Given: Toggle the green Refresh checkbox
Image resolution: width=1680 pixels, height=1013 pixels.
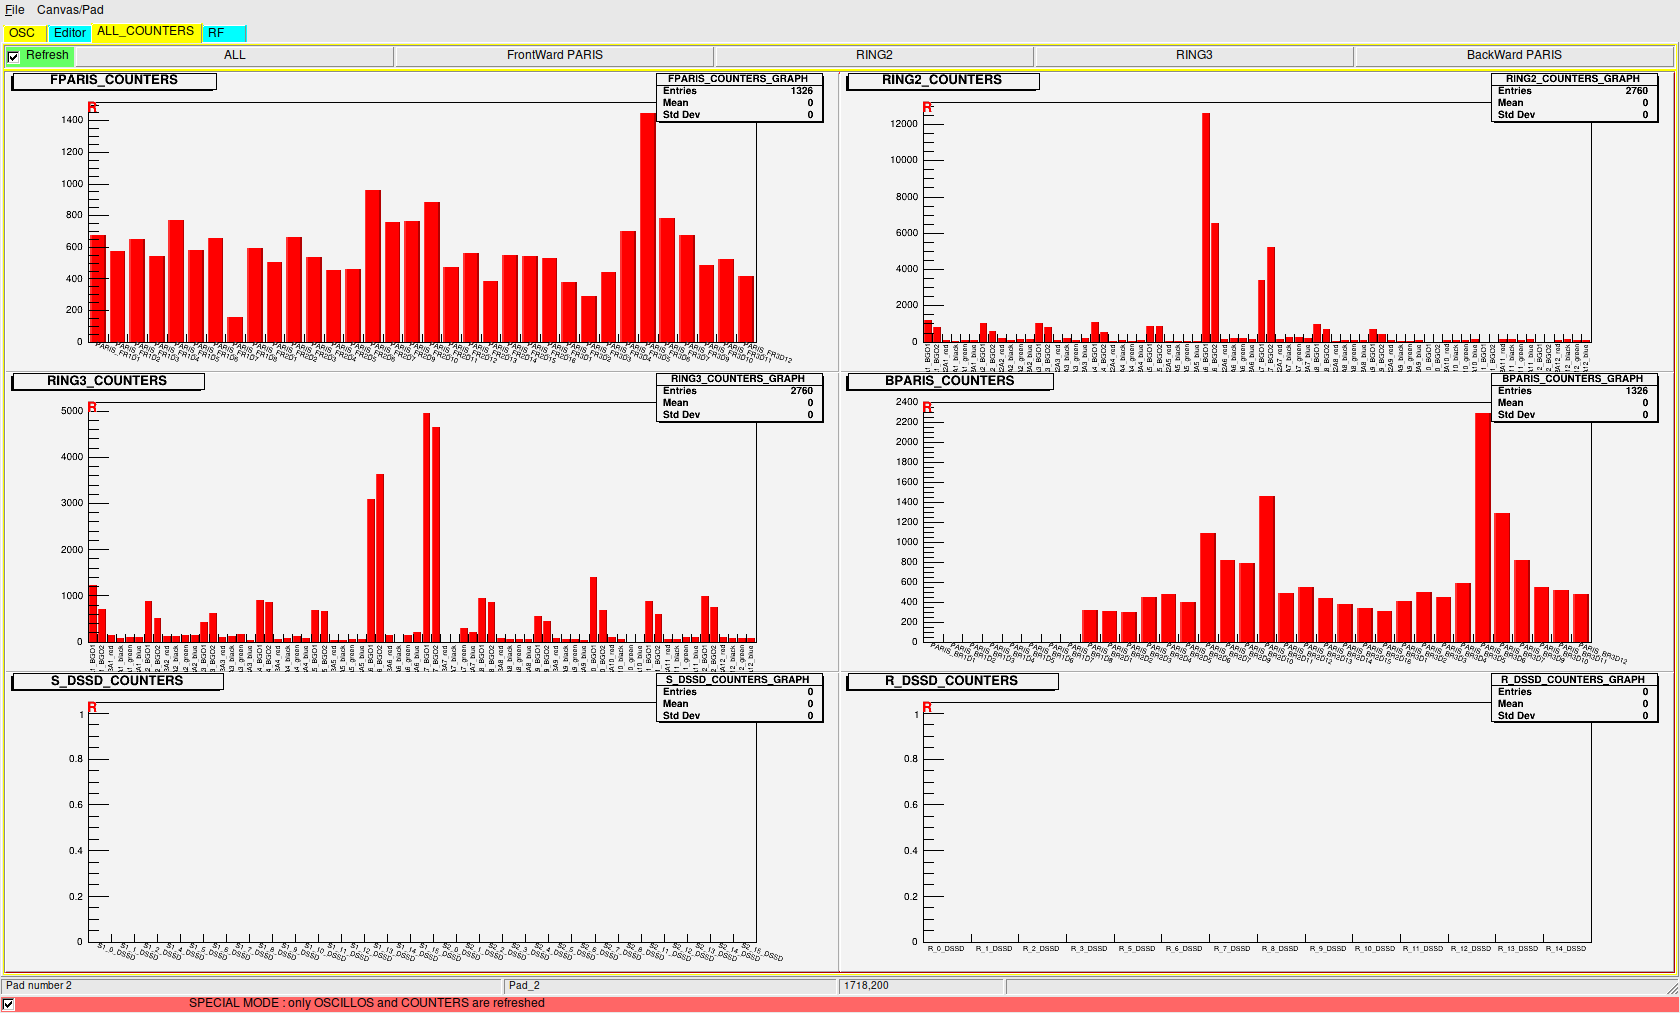Looking at the screenshot, I should click(13, 55).
